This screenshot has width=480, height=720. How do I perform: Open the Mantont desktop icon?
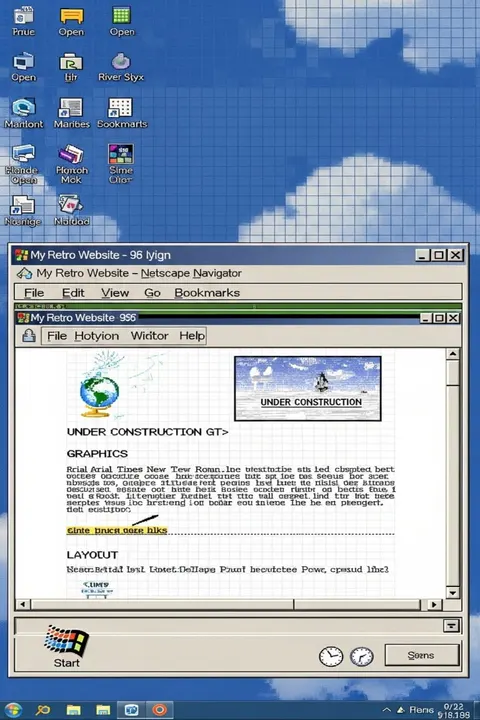pos(23,113)
